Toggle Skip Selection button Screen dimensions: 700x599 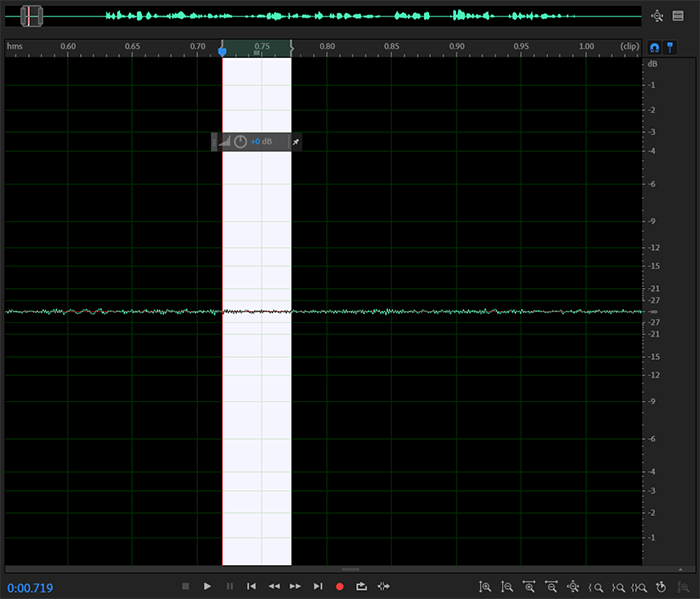click(384, 586)
